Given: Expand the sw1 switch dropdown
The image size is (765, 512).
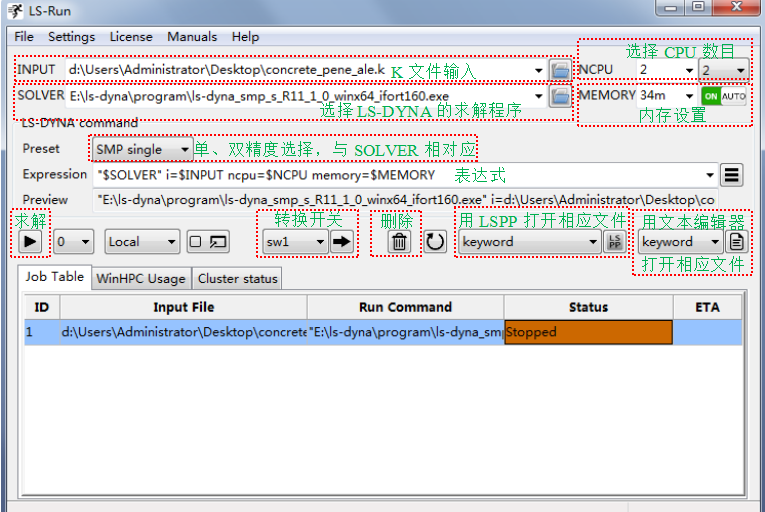Looking at the screenshot, I should point(294,241).
